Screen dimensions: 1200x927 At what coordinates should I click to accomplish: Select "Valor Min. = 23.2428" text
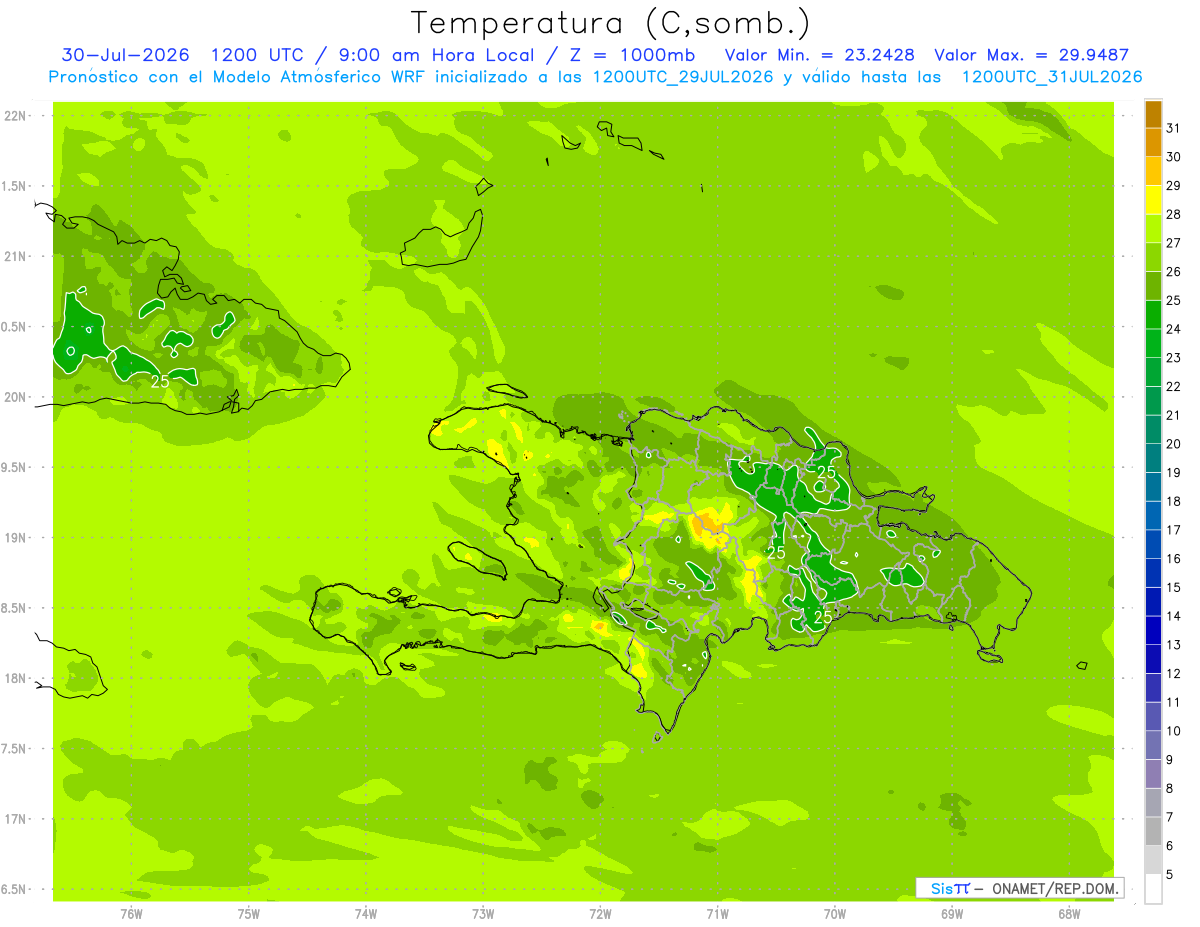(819, 55)
